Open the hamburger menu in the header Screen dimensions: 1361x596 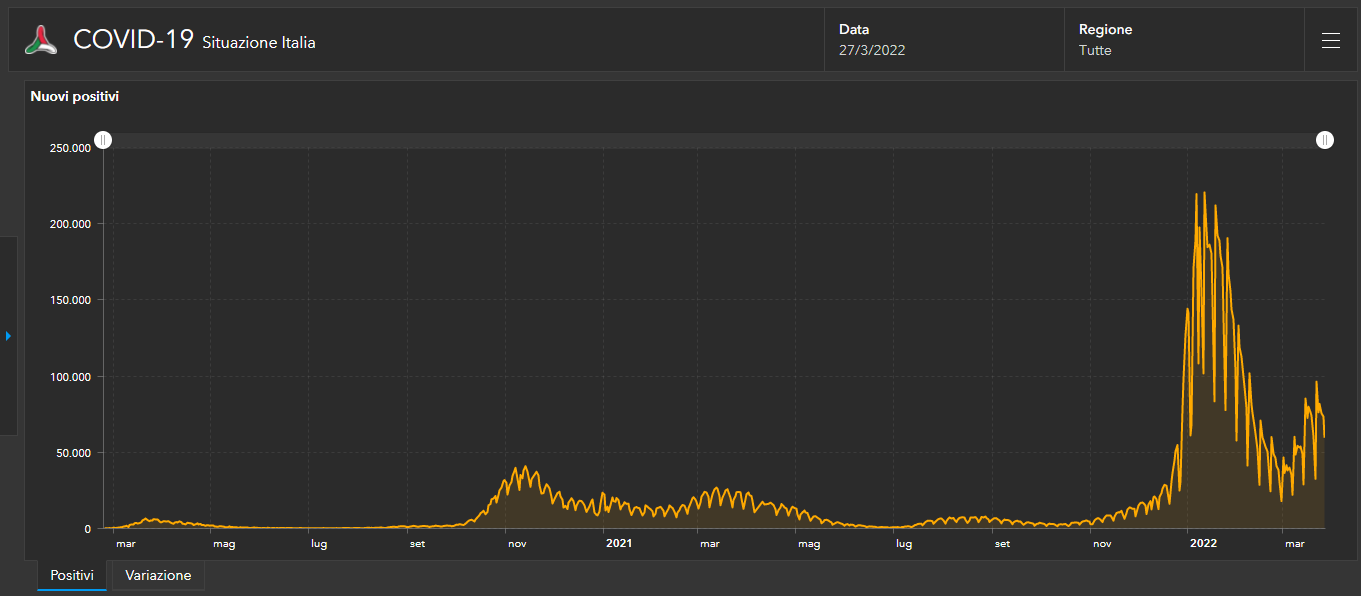[1330, 40]
